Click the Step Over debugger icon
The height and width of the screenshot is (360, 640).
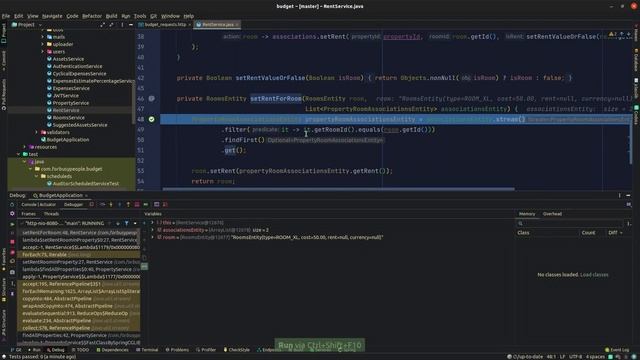[102, 204]
